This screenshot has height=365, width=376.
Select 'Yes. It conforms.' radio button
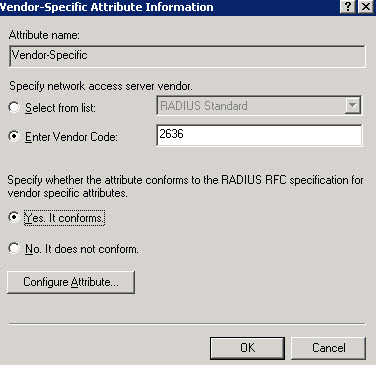coord(14,218)
